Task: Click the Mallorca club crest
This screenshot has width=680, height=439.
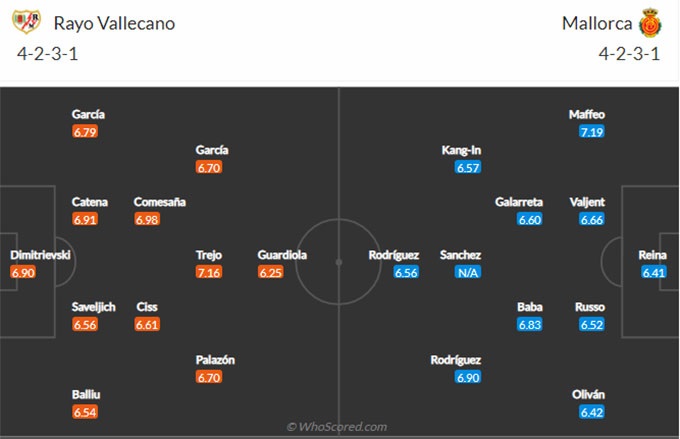Action: pyautogui.click(x=650, y=23)
